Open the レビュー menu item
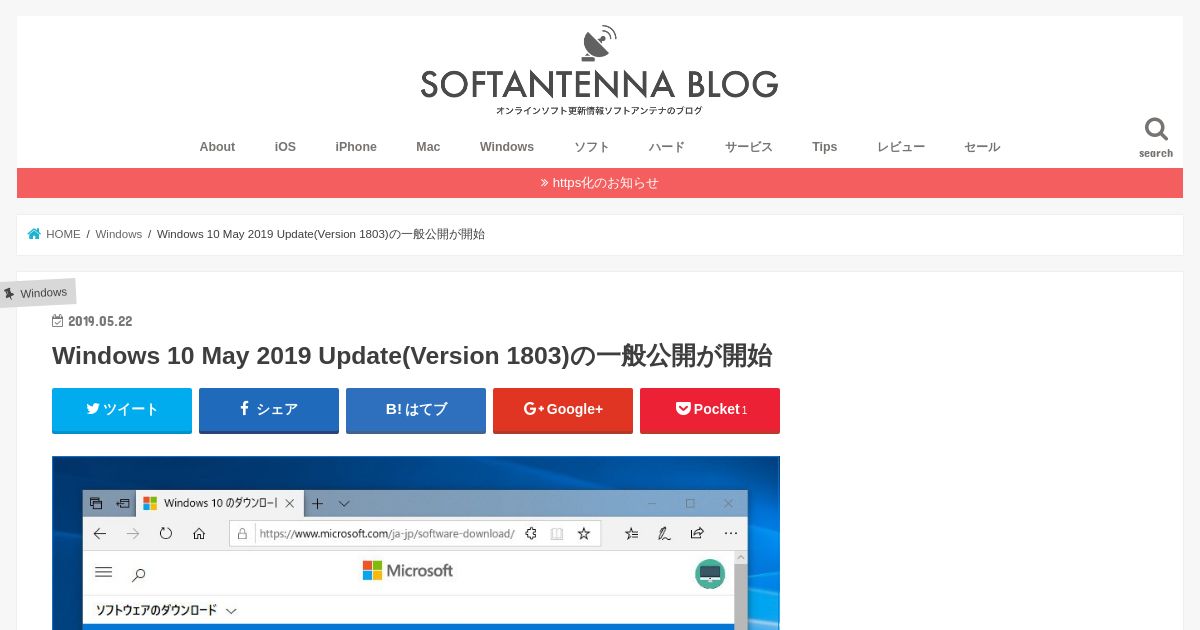This screenshot has height=630, width=1200. [x=901, y=147]
